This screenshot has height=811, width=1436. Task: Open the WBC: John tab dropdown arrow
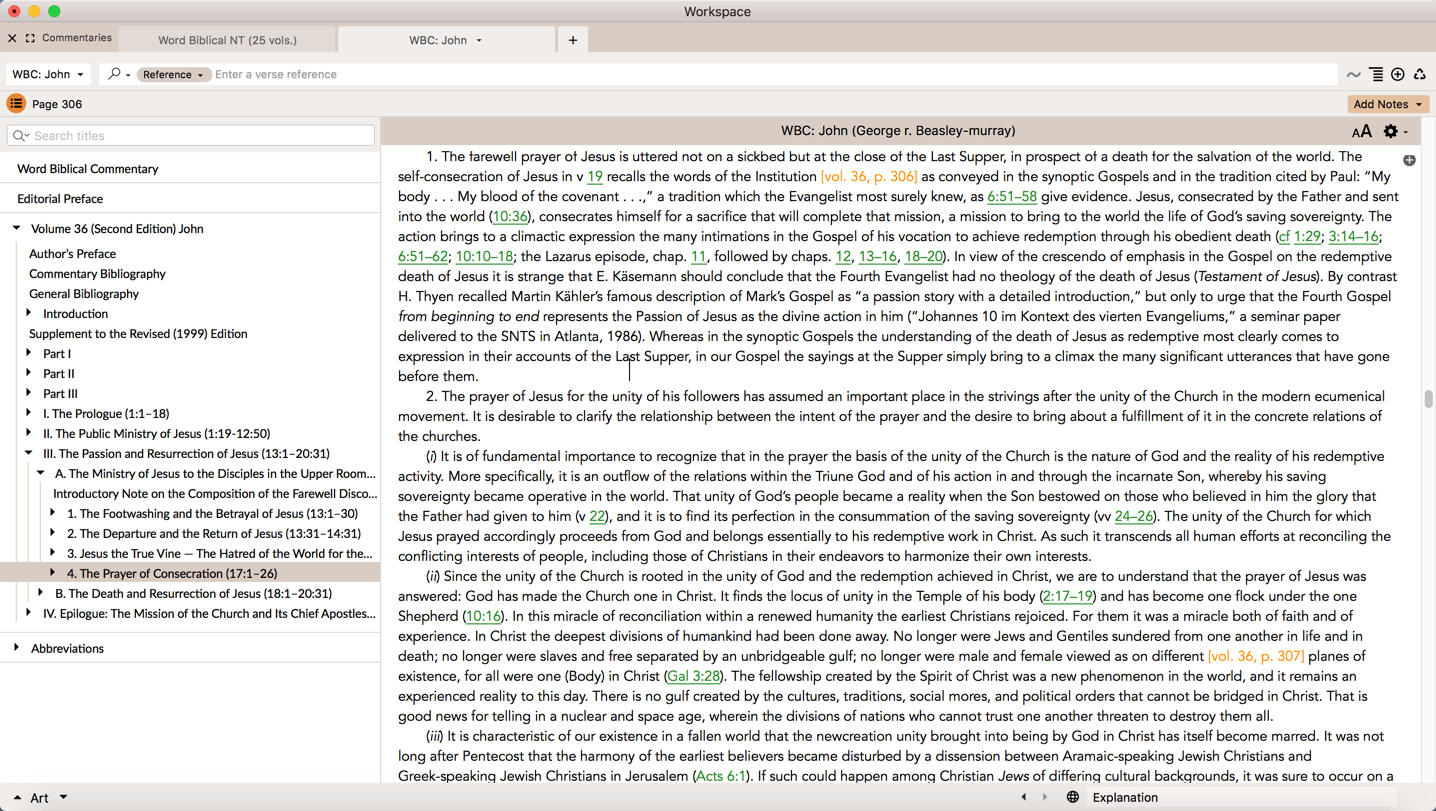(x=479, y=41)
